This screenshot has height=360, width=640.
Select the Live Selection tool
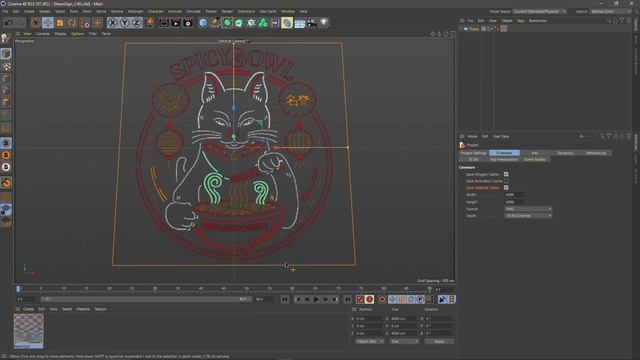[36, 23]
